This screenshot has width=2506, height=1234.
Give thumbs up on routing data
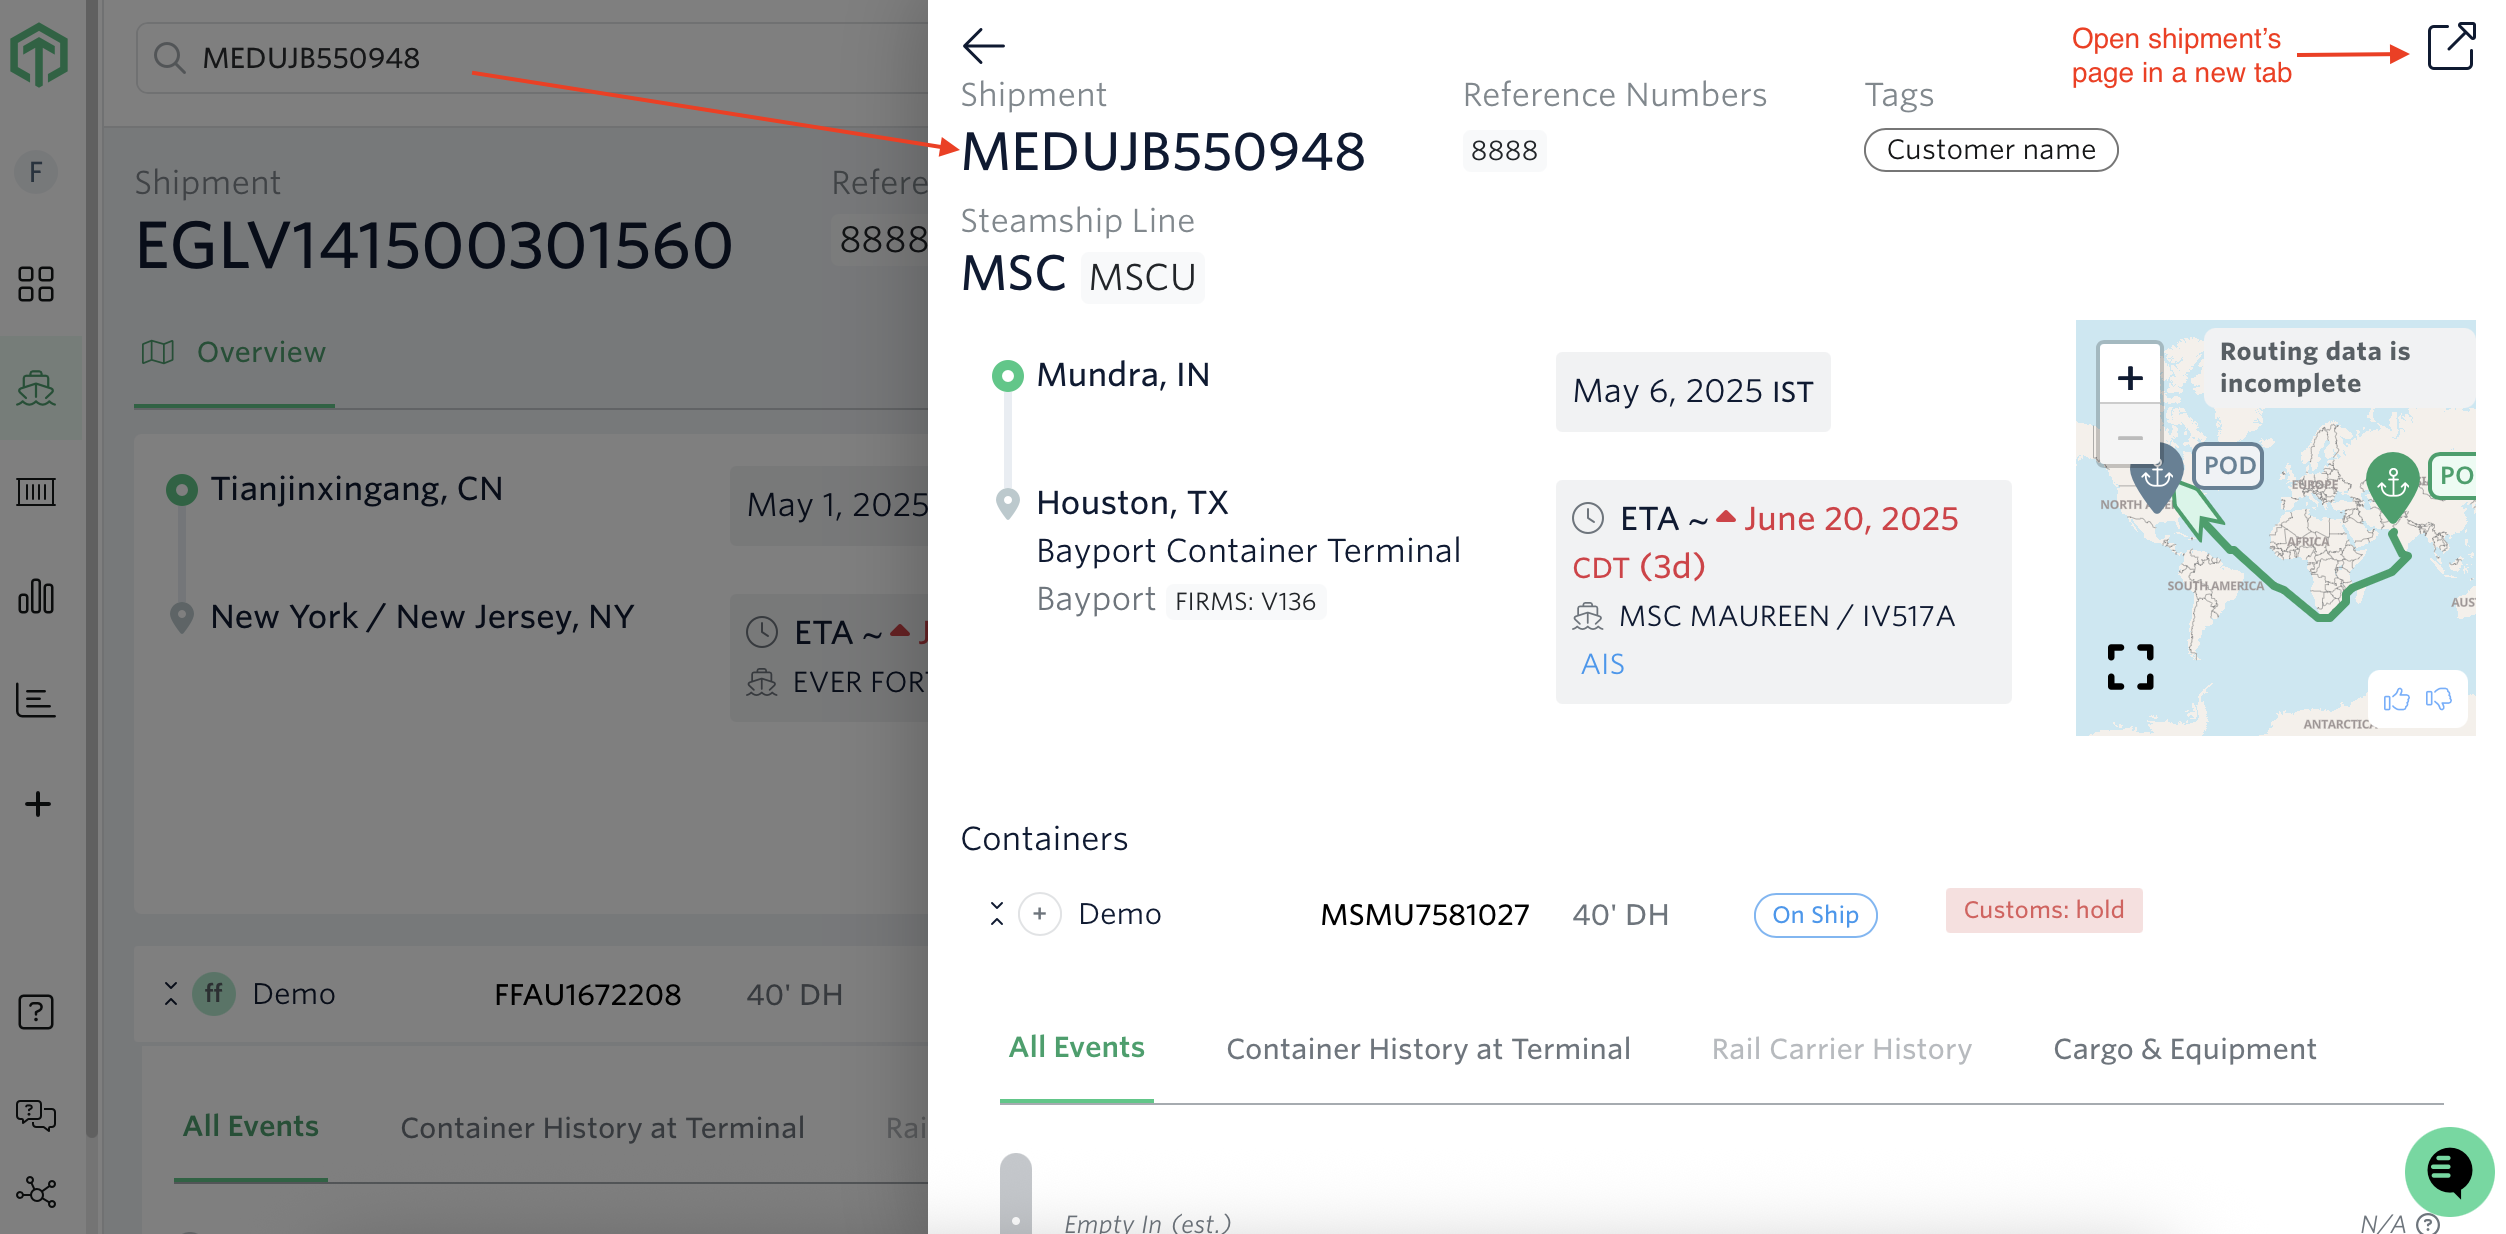click(x=2396, y=699)
